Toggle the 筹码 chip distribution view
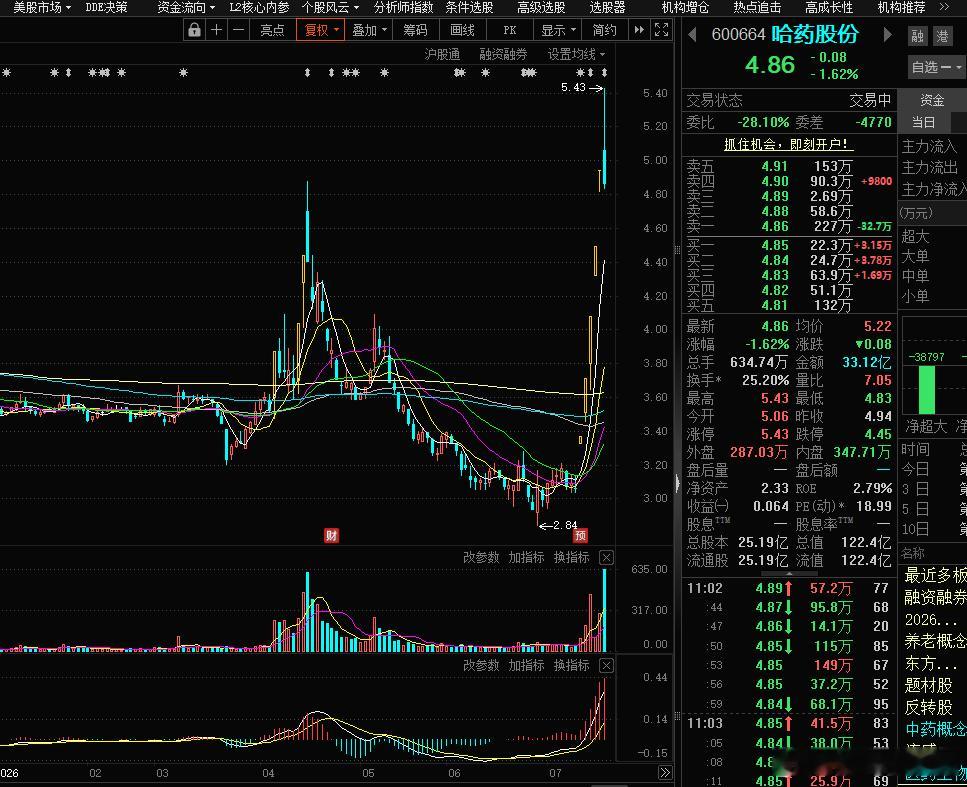Viewport: 967px width, 787px height. [x=415, y=30]
